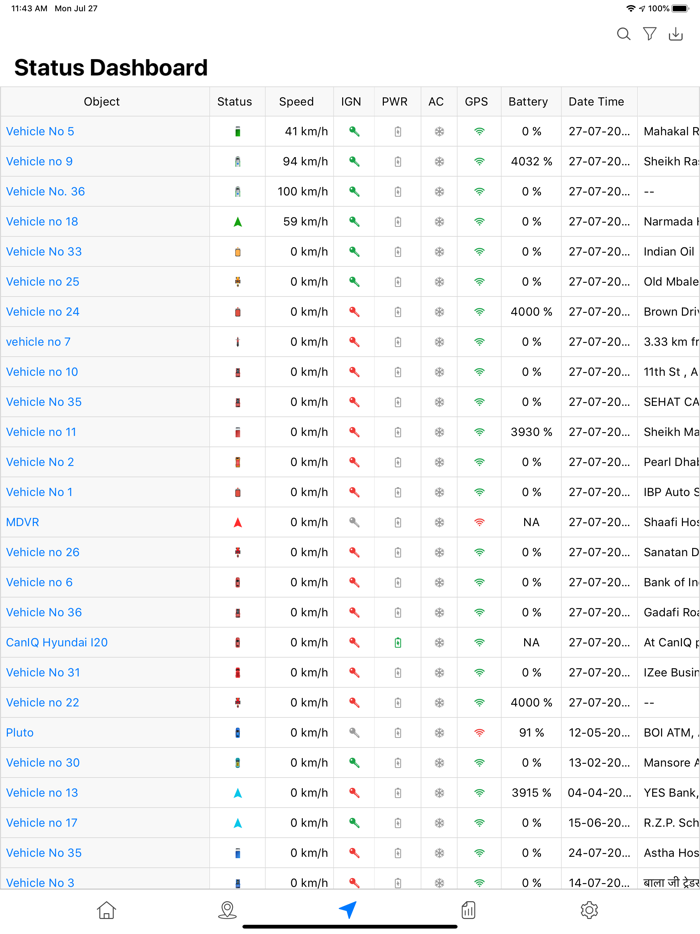The image size is (700, 934).
Task: Tap cyan arrow status icon for Vehicle no 17
Action: 238,823
